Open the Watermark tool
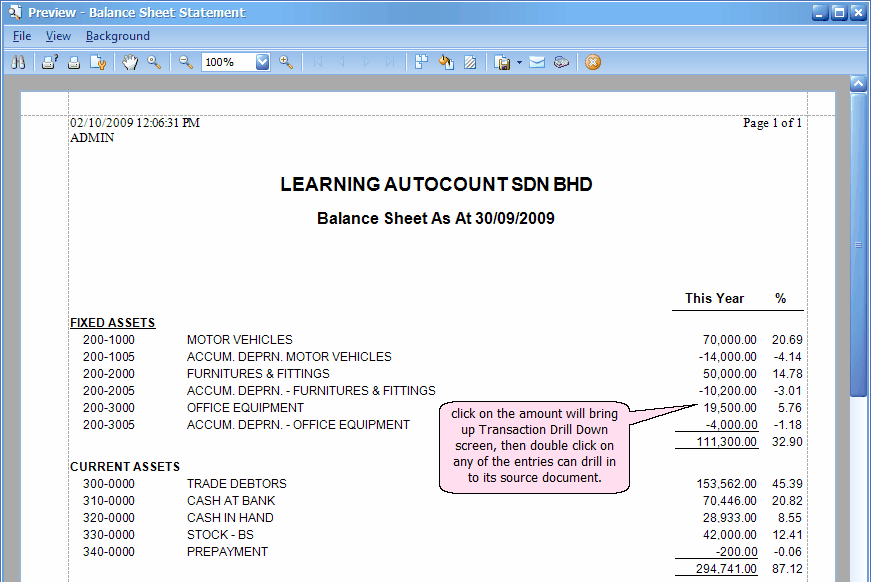This screenshot has height=582, width=871. click(x=470, y=62)
